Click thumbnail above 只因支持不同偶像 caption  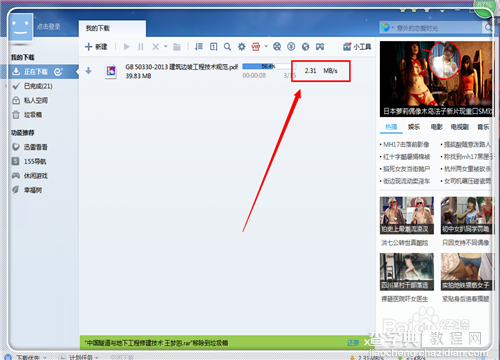pos(466,215)
